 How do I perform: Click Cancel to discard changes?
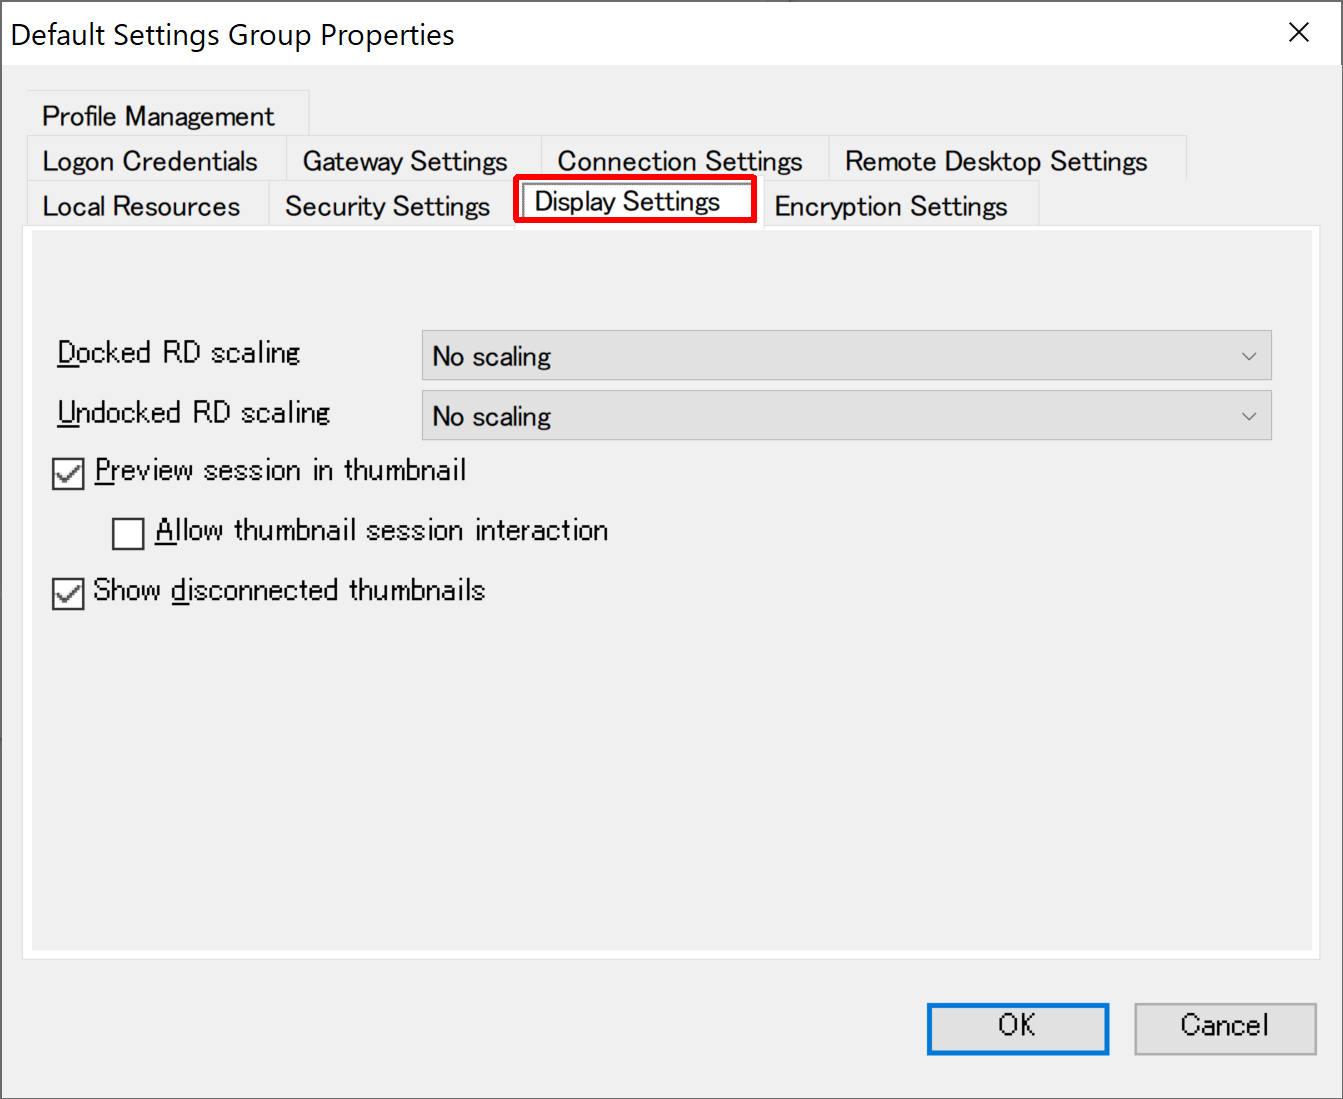tap(1225, 1028)
